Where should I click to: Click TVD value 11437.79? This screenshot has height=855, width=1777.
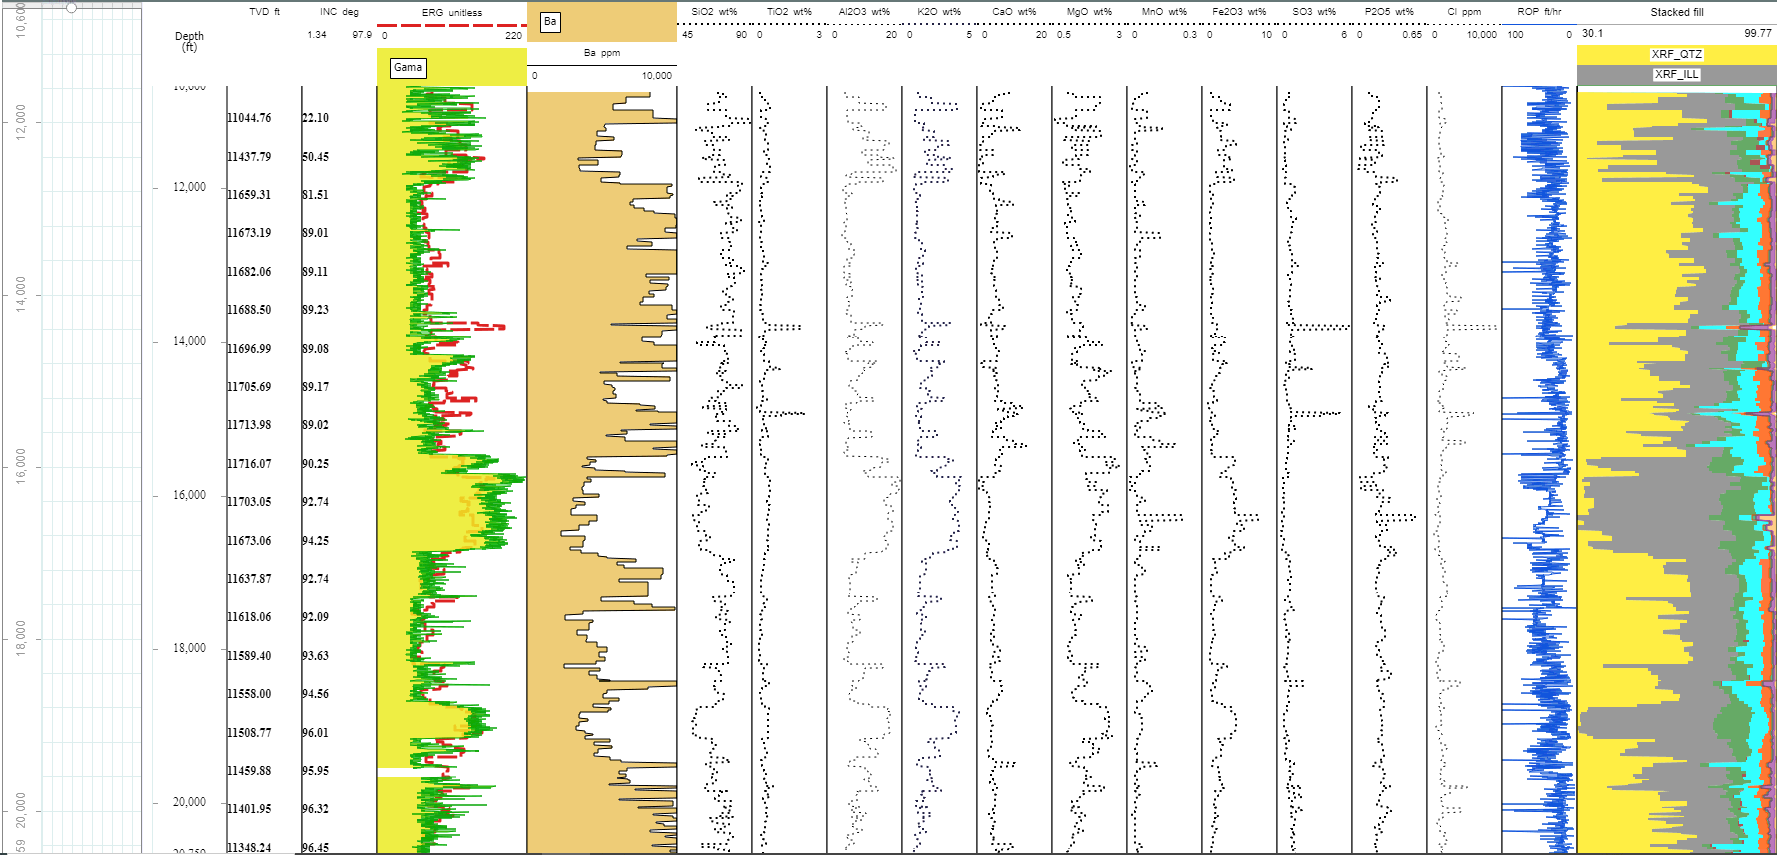point(249,157)
